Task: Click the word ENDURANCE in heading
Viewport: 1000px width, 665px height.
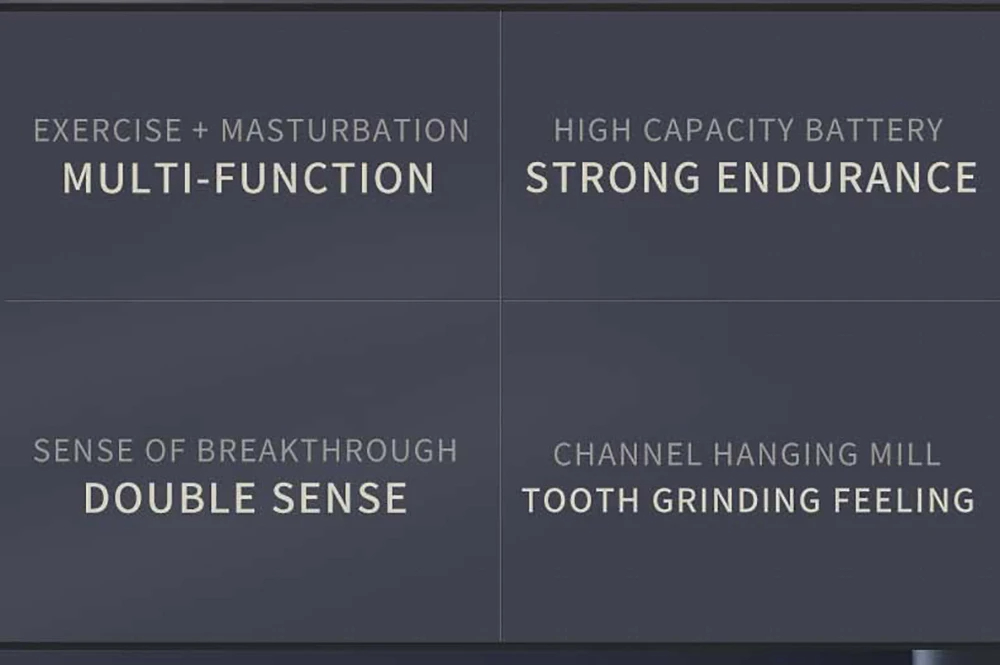Action: point(847,177)
